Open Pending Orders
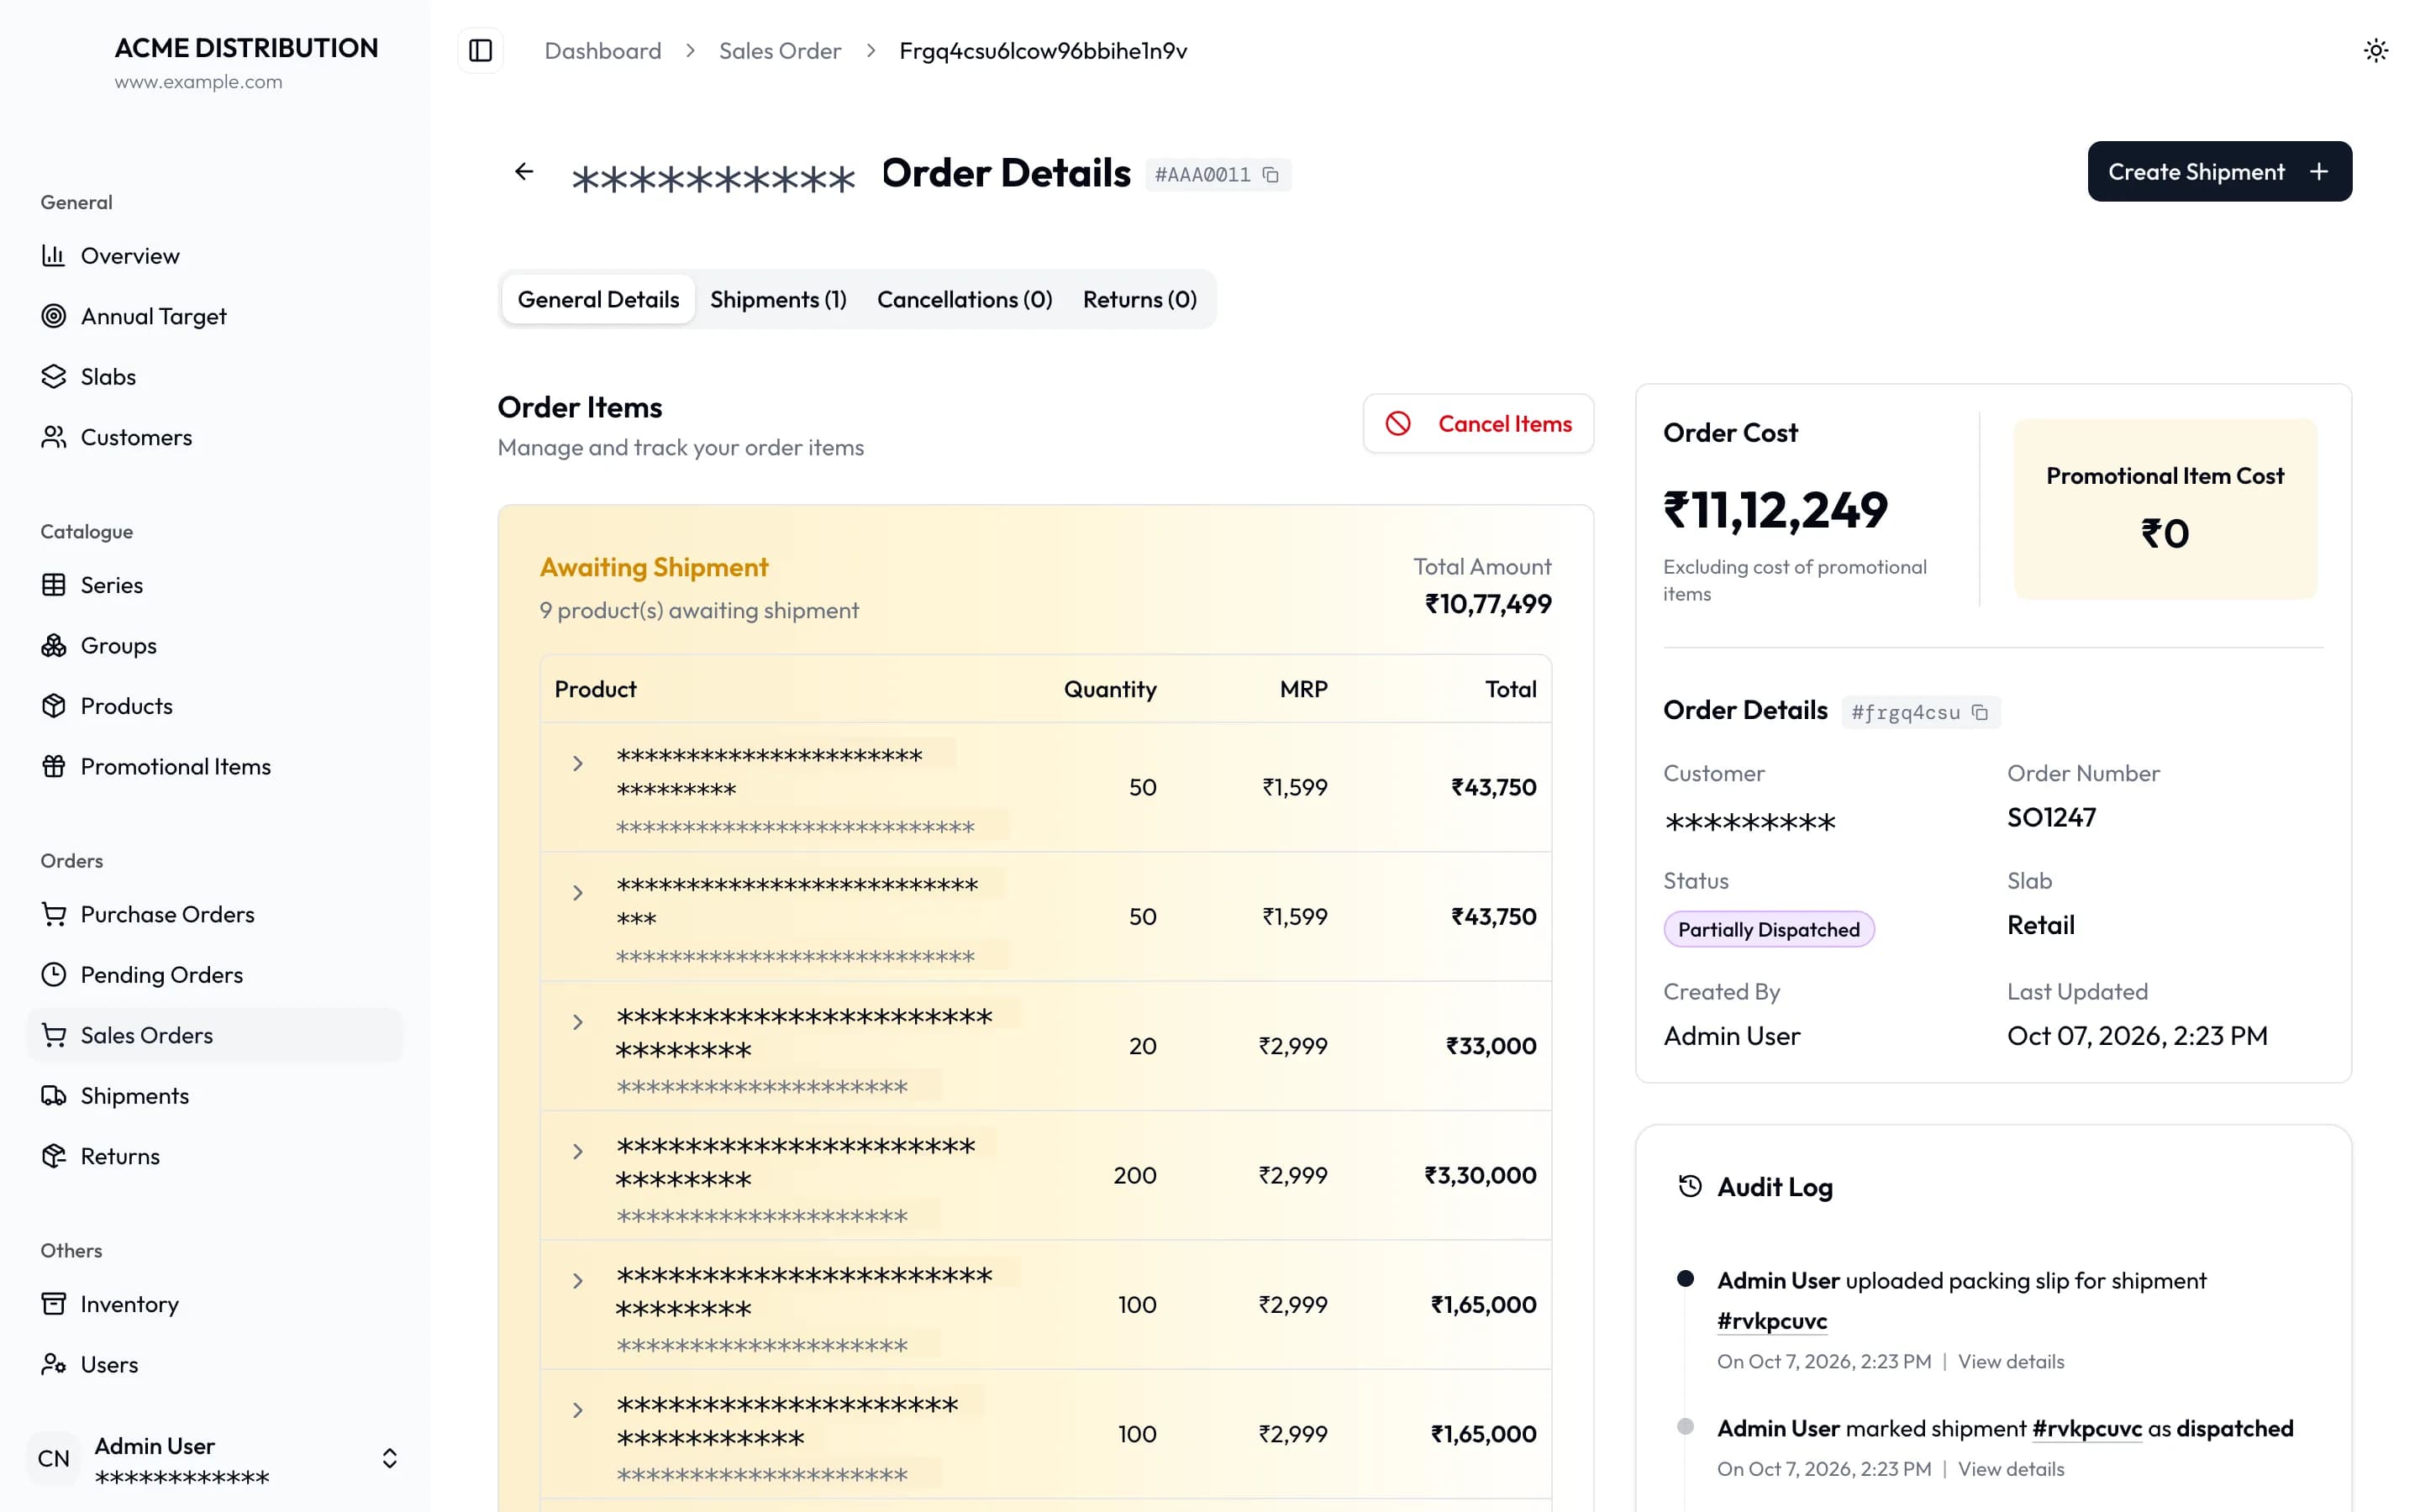2420x1512 pixels. point(214,974)
